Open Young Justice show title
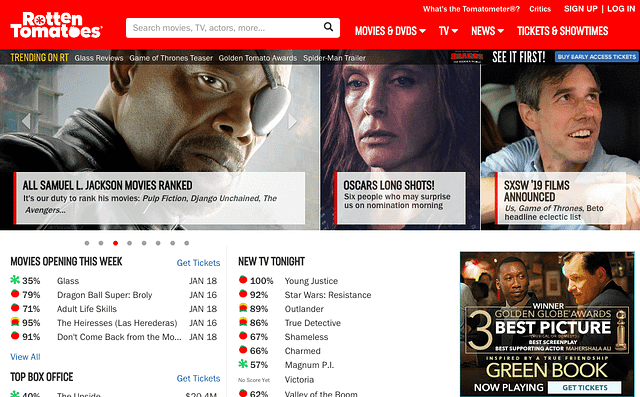The width and height of the screenshot is (640, 397). tap(311, 281)
